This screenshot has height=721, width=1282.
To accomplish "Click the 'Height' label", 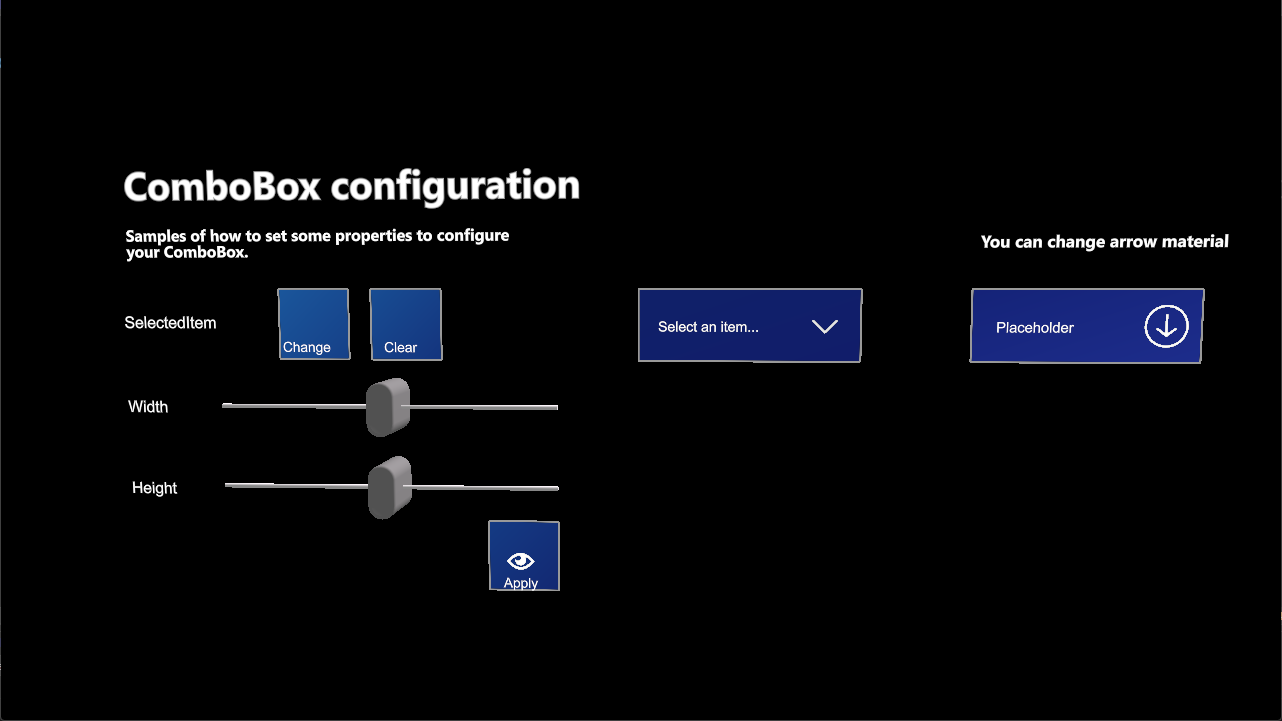I will pos(154,488).
